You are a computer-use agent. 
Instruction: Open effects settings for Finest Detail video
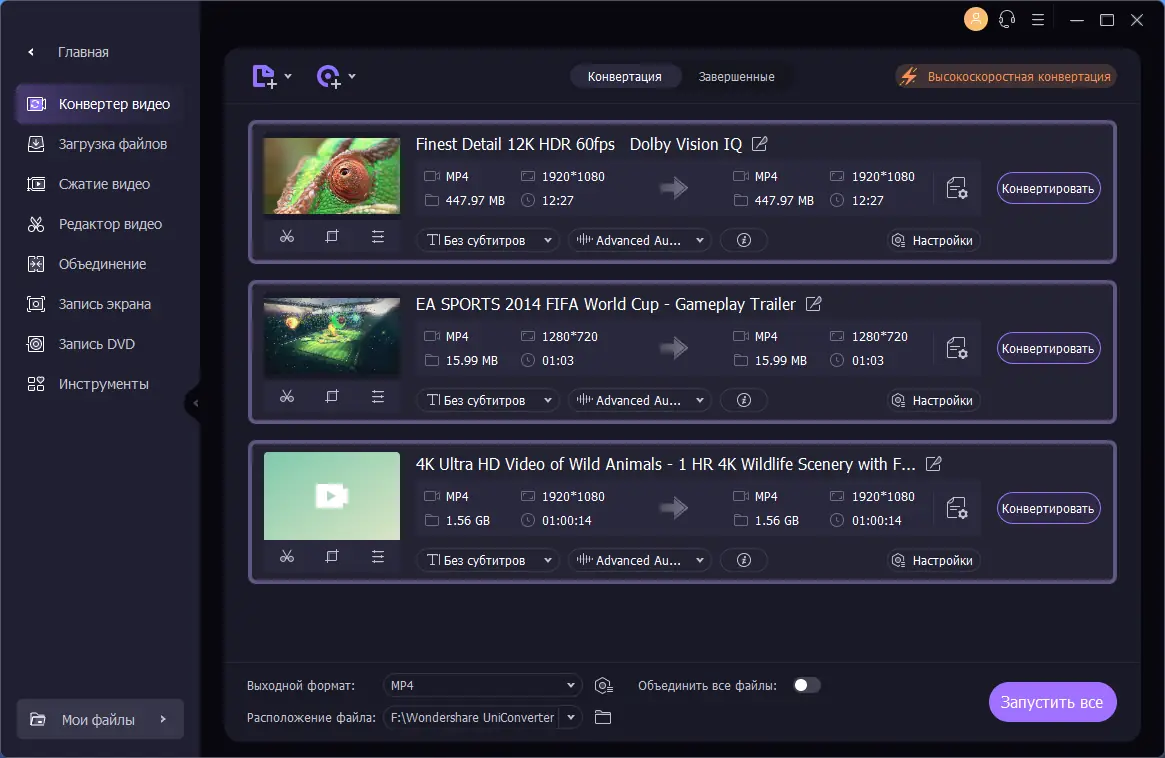pos(378,236)
